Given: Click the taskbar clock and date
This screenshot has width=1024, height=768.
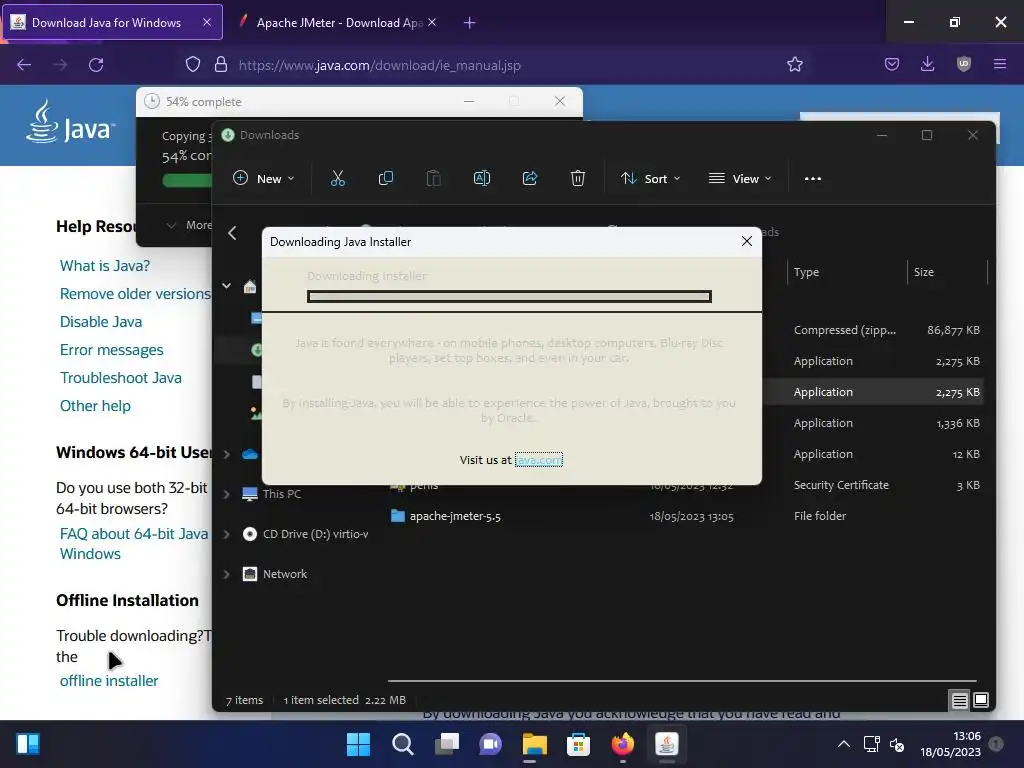Looking at the screenshot, I should [951, 744].
